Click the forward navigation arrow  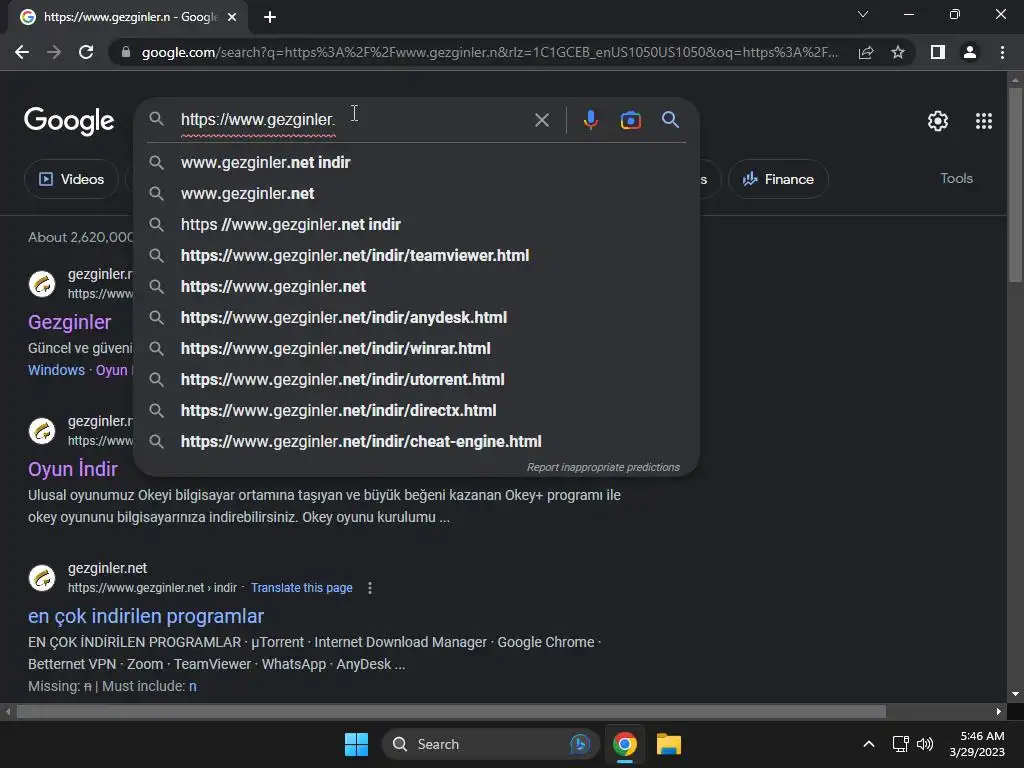[54, 52]
